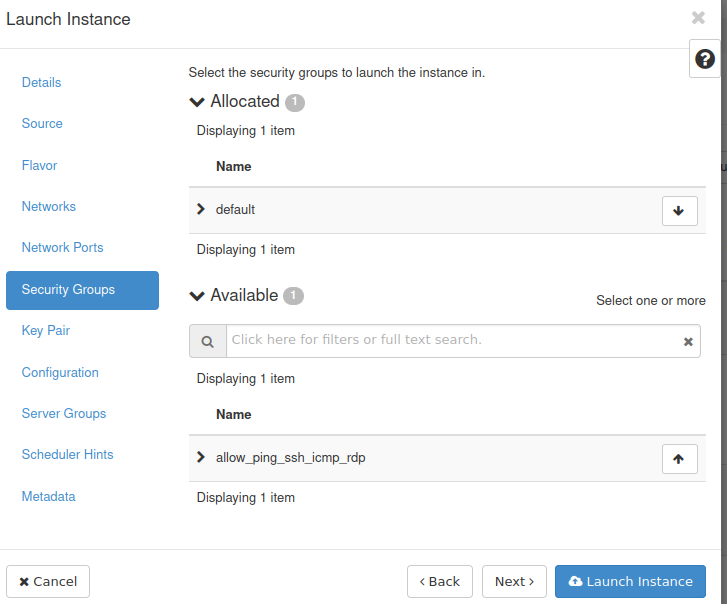Screen dimensions: 727x604
Task: Go to the Flavor step
Action: (x=40, y=165)
